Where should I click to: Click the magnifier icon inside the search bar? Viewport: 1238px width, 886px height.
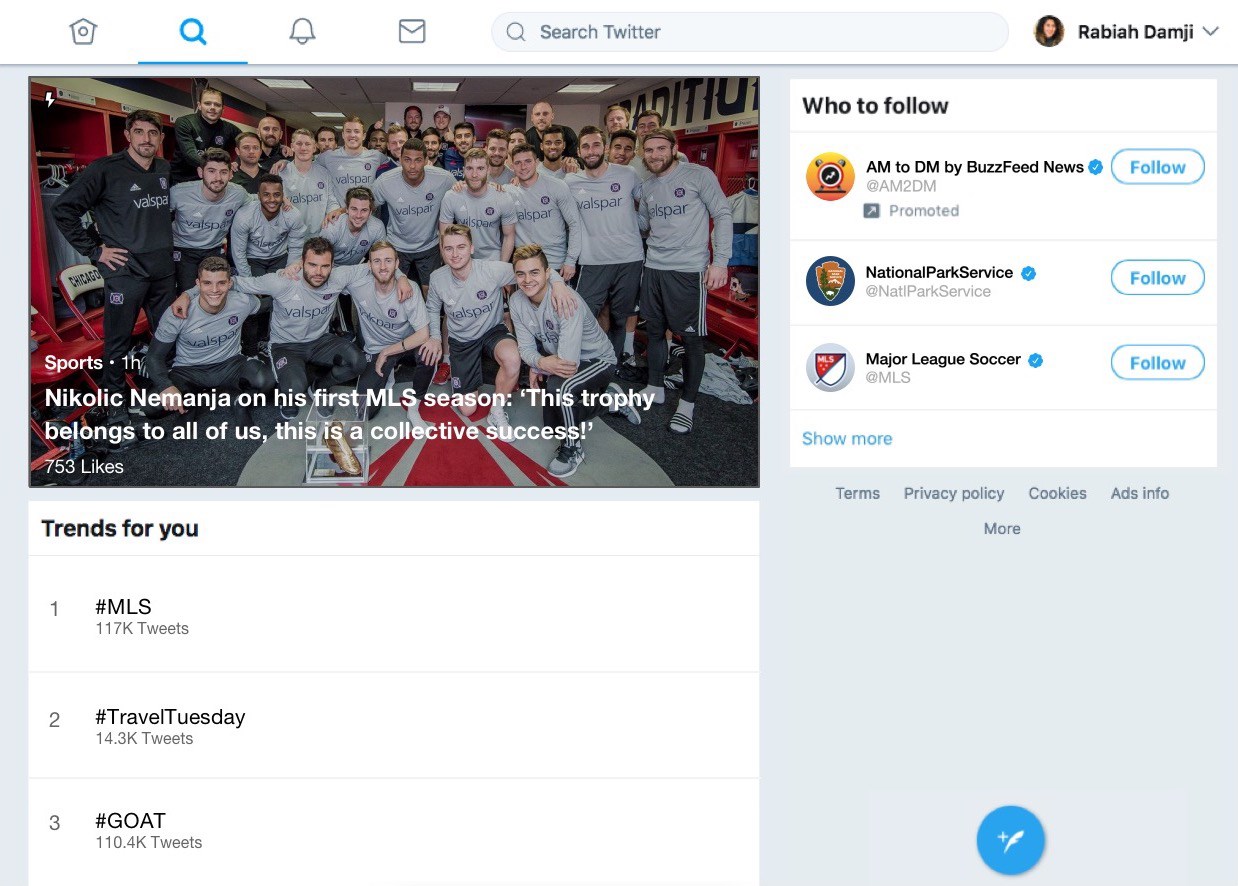[515, 32]
